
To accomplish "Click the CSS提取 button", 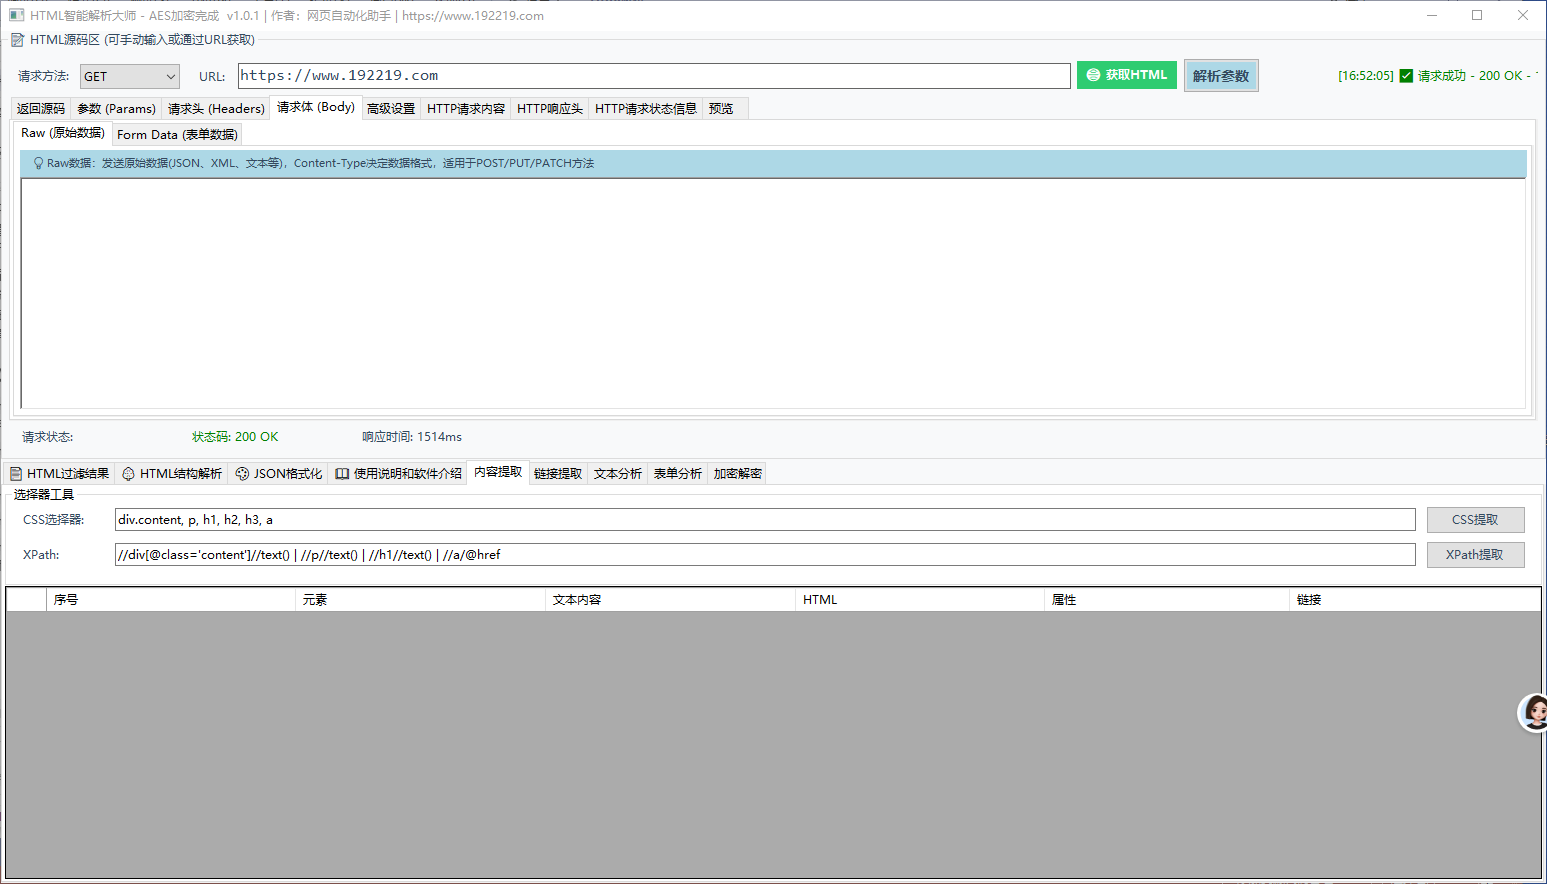I will pyautogui.click(x=1475, y=520).
